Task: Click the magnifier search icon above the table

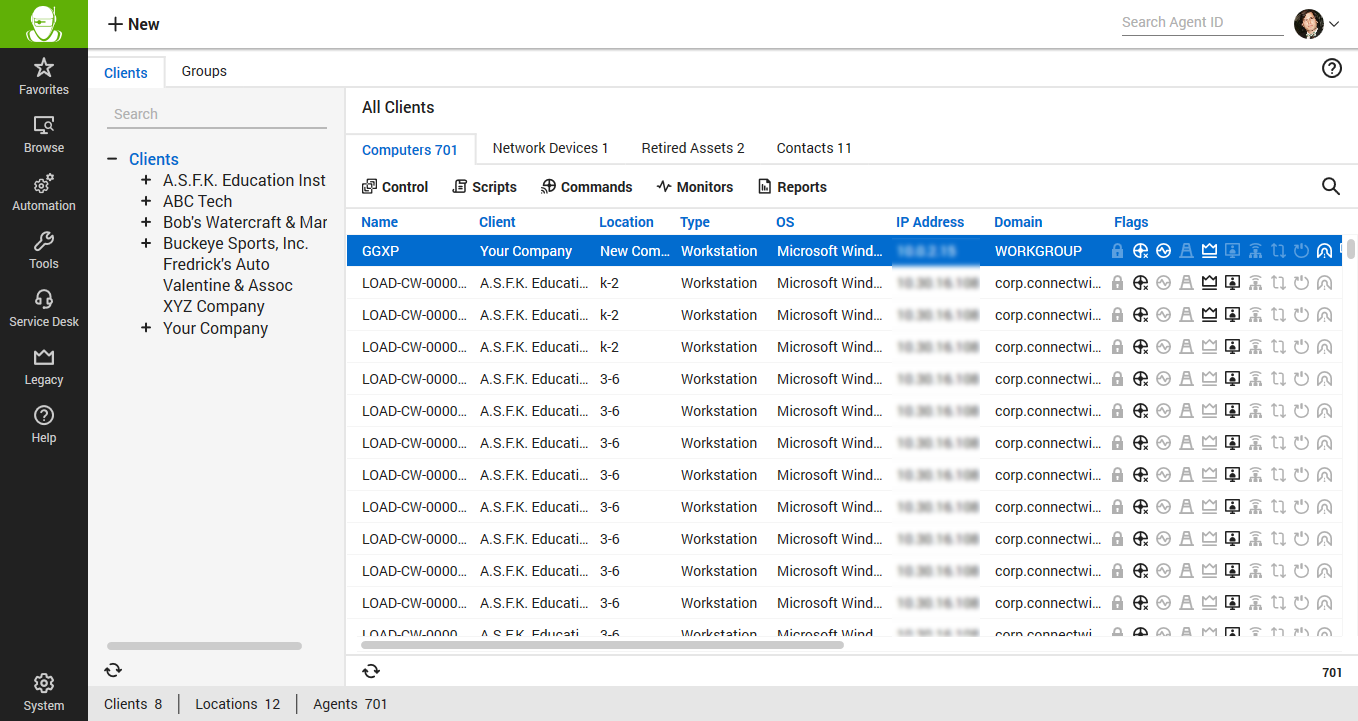Action: tap(1330, 186)
